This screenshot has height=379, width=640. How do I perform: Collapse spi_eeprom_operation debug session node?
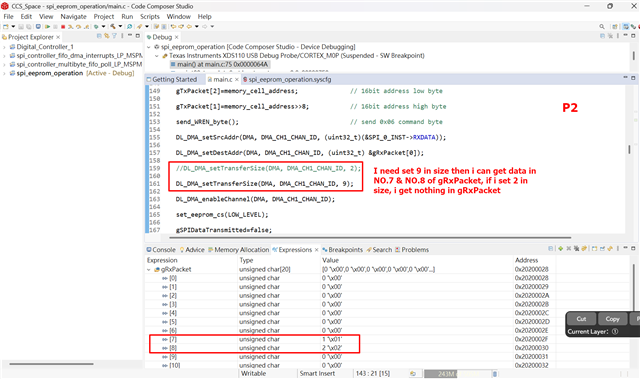[x=149, y=47]
